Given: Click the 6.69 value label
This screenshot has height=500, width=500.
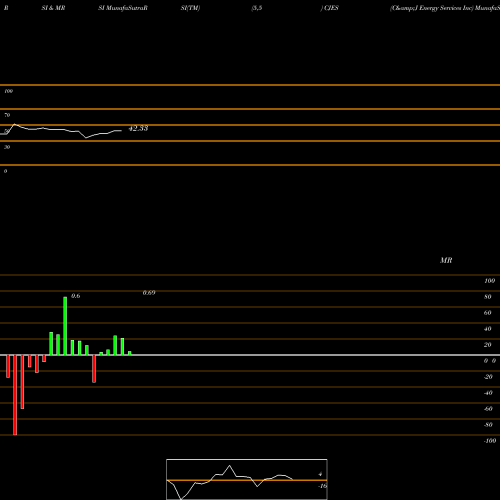Looking at the screenshot, I should click(x=149, y=292).
